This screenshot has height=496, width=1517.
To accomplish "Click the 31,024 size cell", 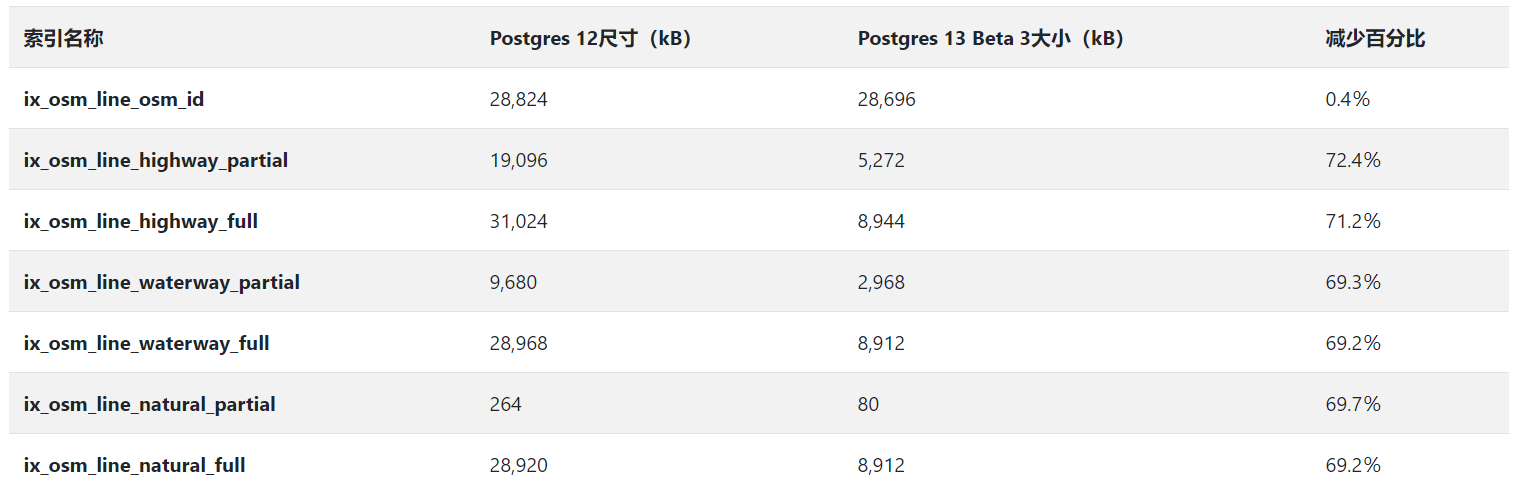I will coord(519,221).
